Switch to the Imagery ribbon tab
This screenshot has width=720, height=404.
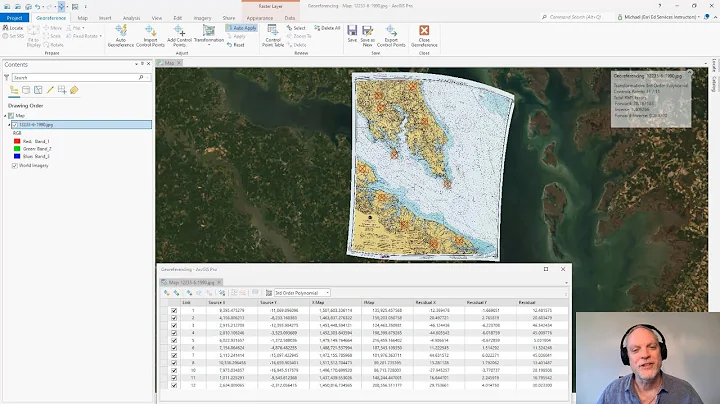(202, 18)
